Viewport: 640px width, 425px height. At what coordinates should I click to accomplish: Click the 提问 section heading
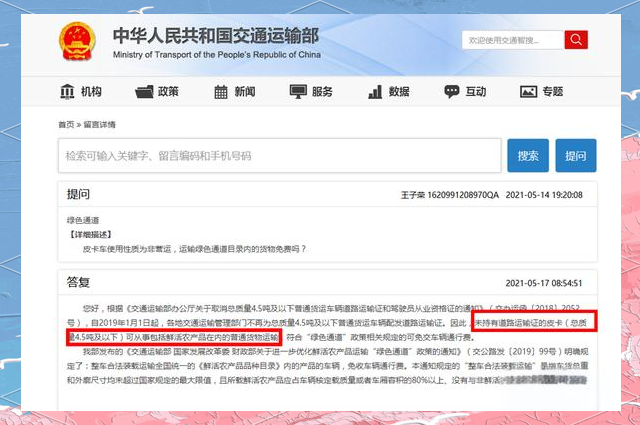pyautogui.click(x=78, y=194)
